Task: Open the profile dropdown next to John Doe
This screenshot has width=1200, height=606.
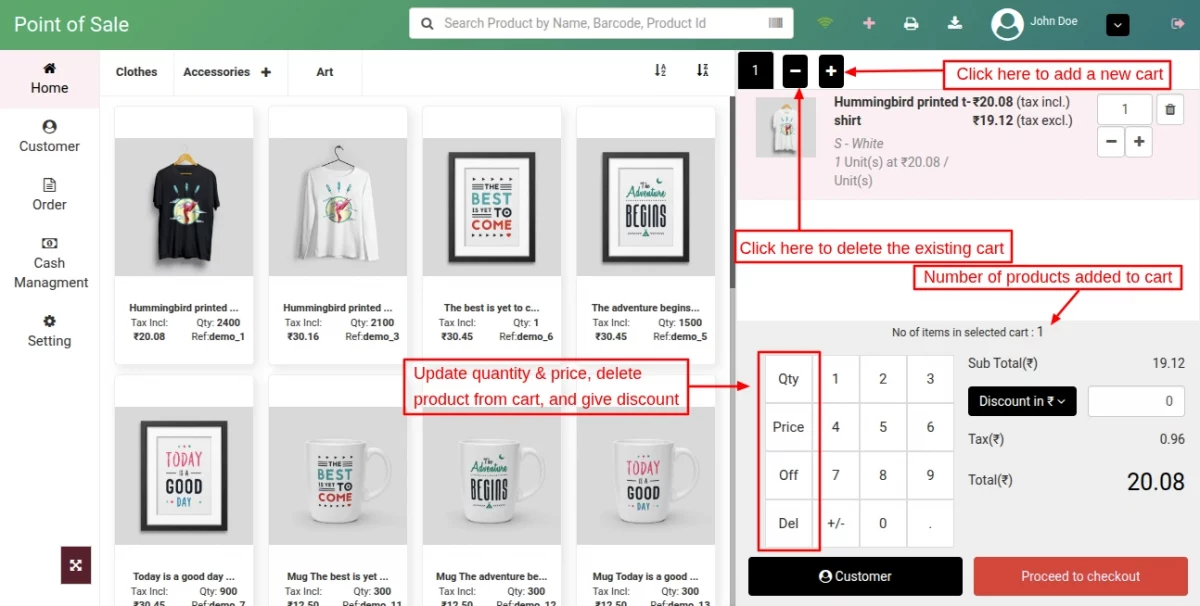Action: [1117, 24]
